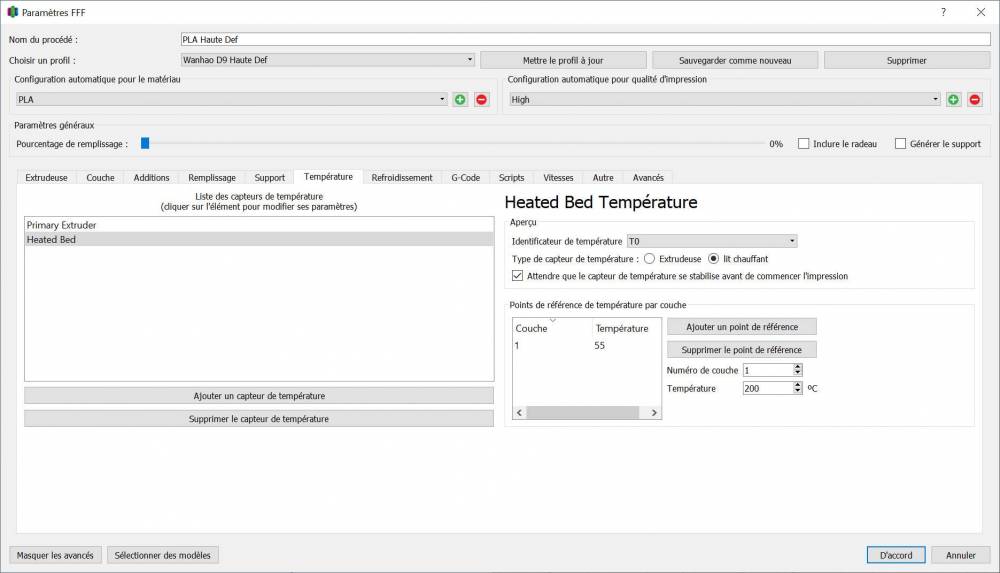The image size is (1000, 573).
Task: Confirm with the D'accord button
Action: click(x=896, y=555)
